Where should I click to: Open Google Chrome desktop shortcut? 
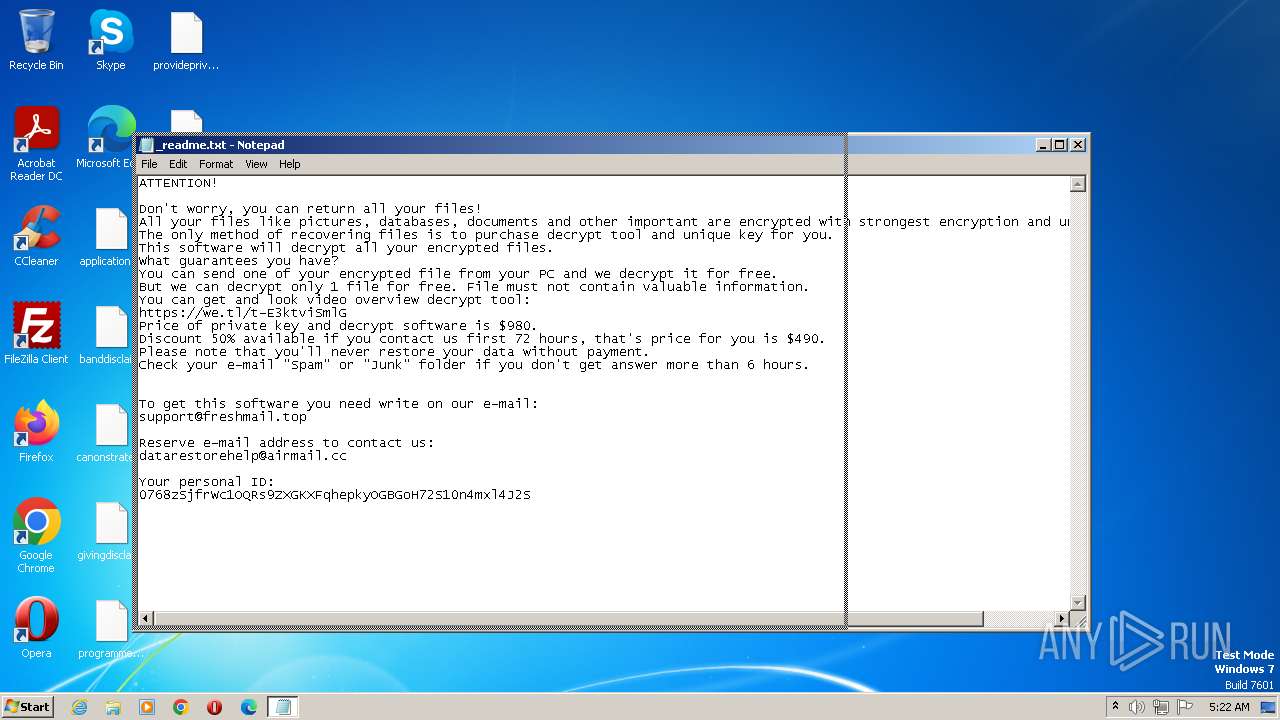pos(36,536)
